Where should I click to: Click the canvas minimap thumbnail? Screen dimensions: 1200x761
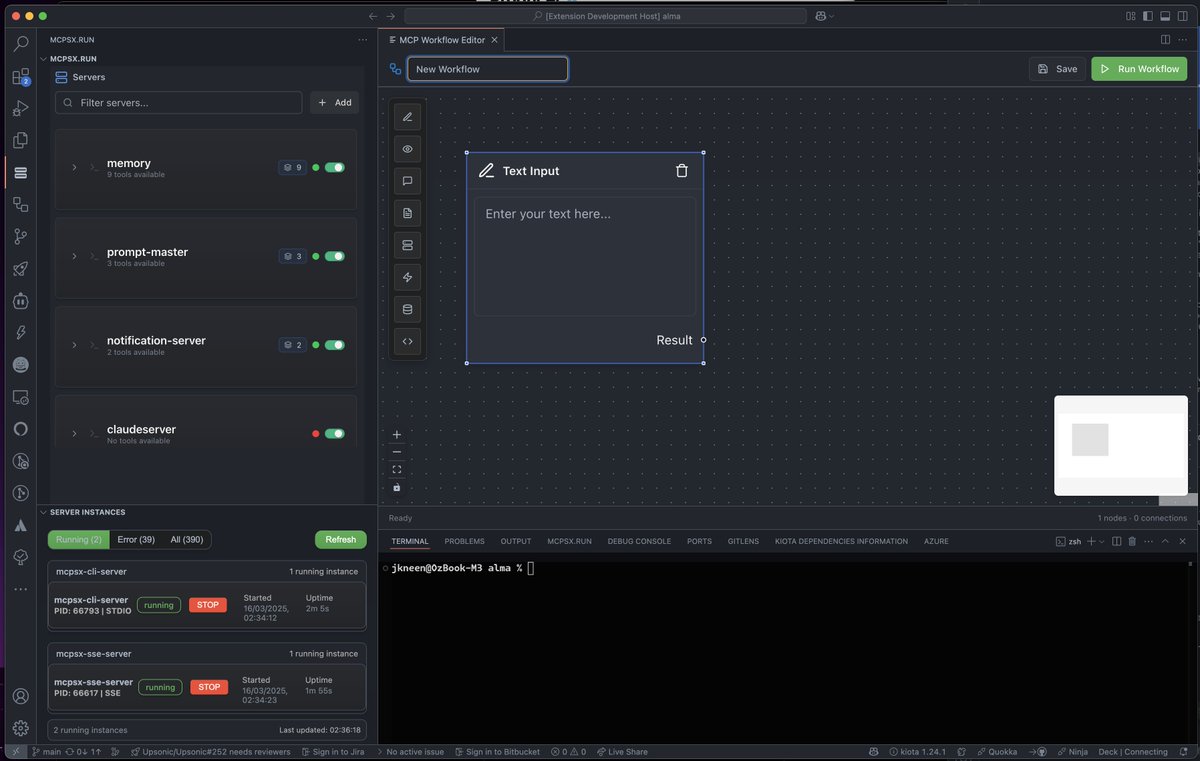(x=1121, y=445)
